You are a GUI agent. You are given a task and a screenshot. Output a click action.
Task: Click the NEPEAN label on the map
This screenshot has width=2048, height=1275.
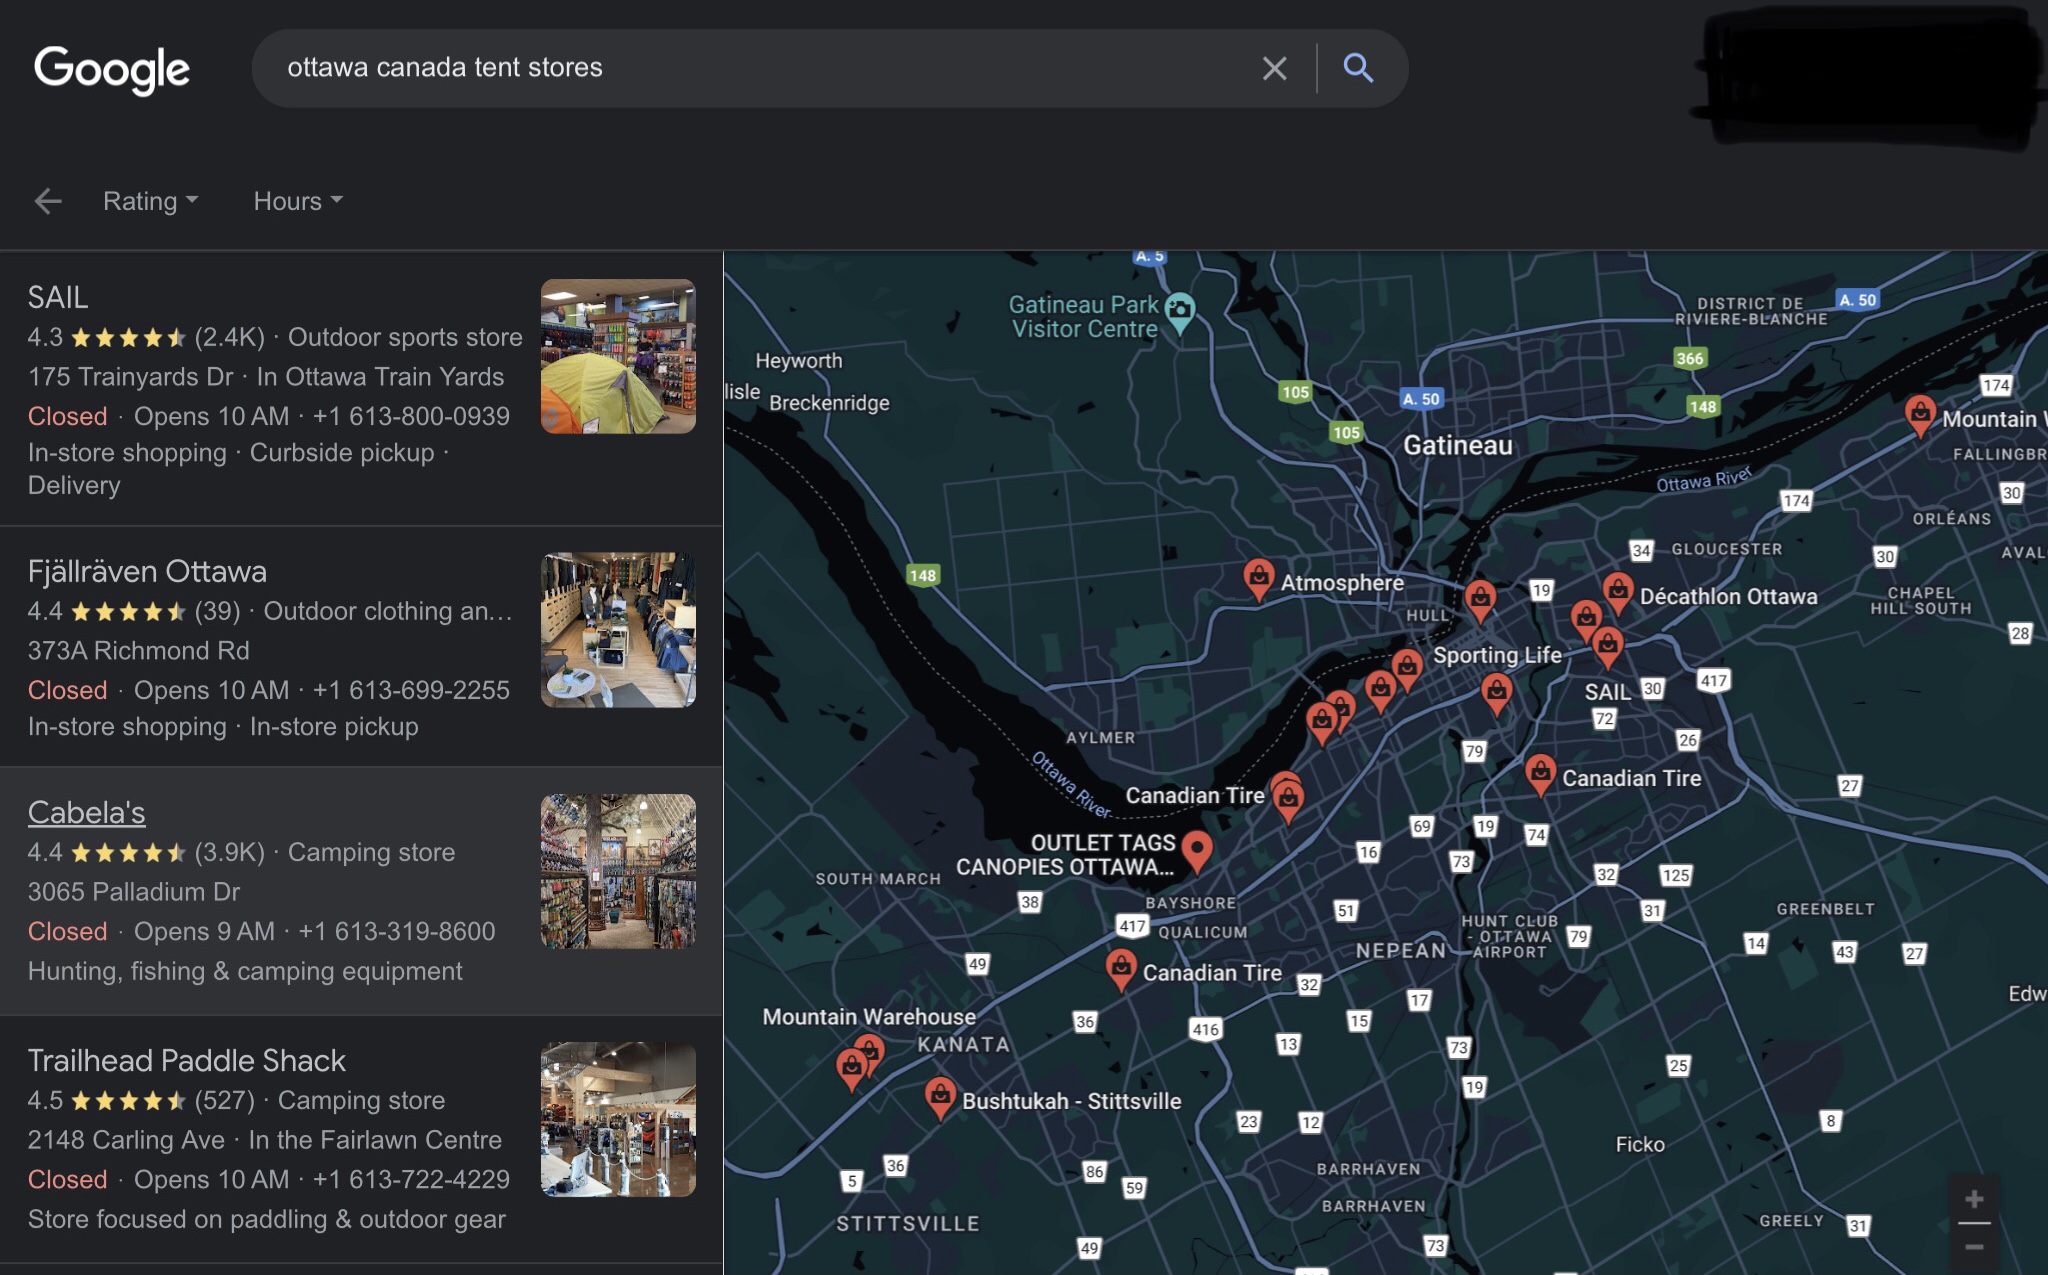(1401, 950)
